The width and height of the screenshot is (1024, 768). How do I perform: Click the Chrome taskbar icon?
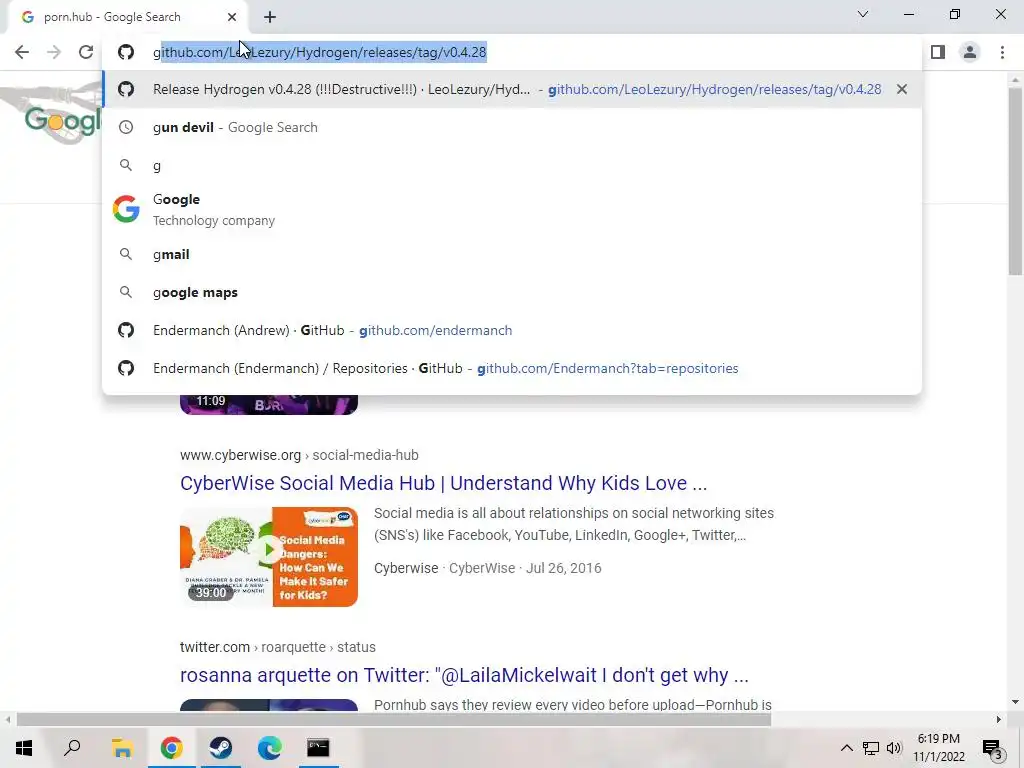point(172,748)
